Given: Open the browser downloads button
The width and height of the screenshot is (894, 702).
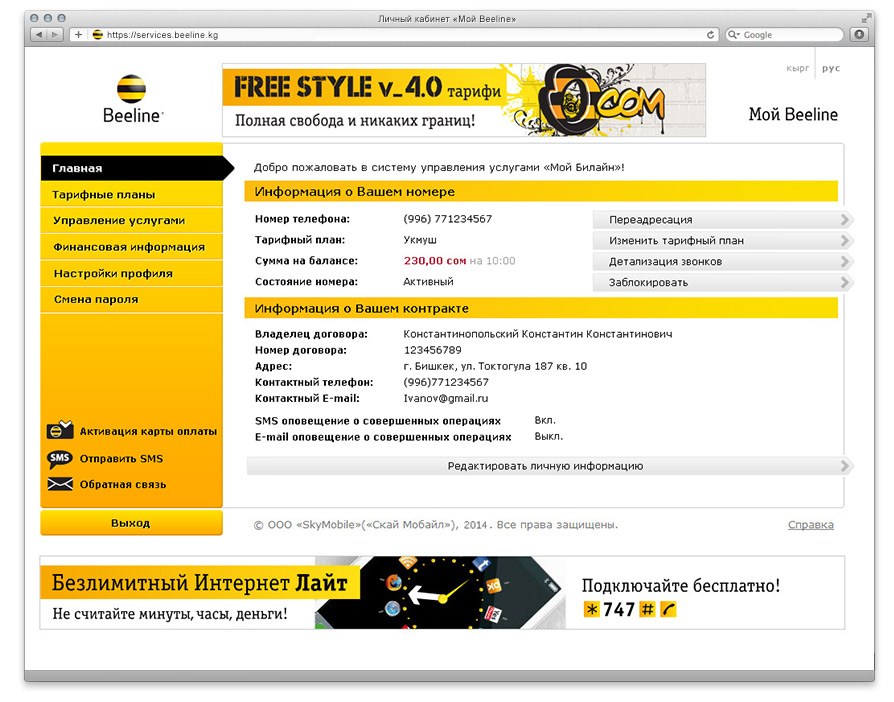Looking at the screenshot, I should pos(859,35).
